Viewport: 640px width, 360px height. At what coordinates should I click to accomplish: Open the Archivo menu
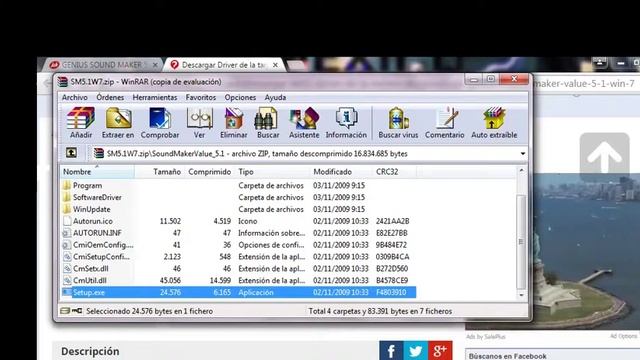pyautogui.click(x=75, y=98)
